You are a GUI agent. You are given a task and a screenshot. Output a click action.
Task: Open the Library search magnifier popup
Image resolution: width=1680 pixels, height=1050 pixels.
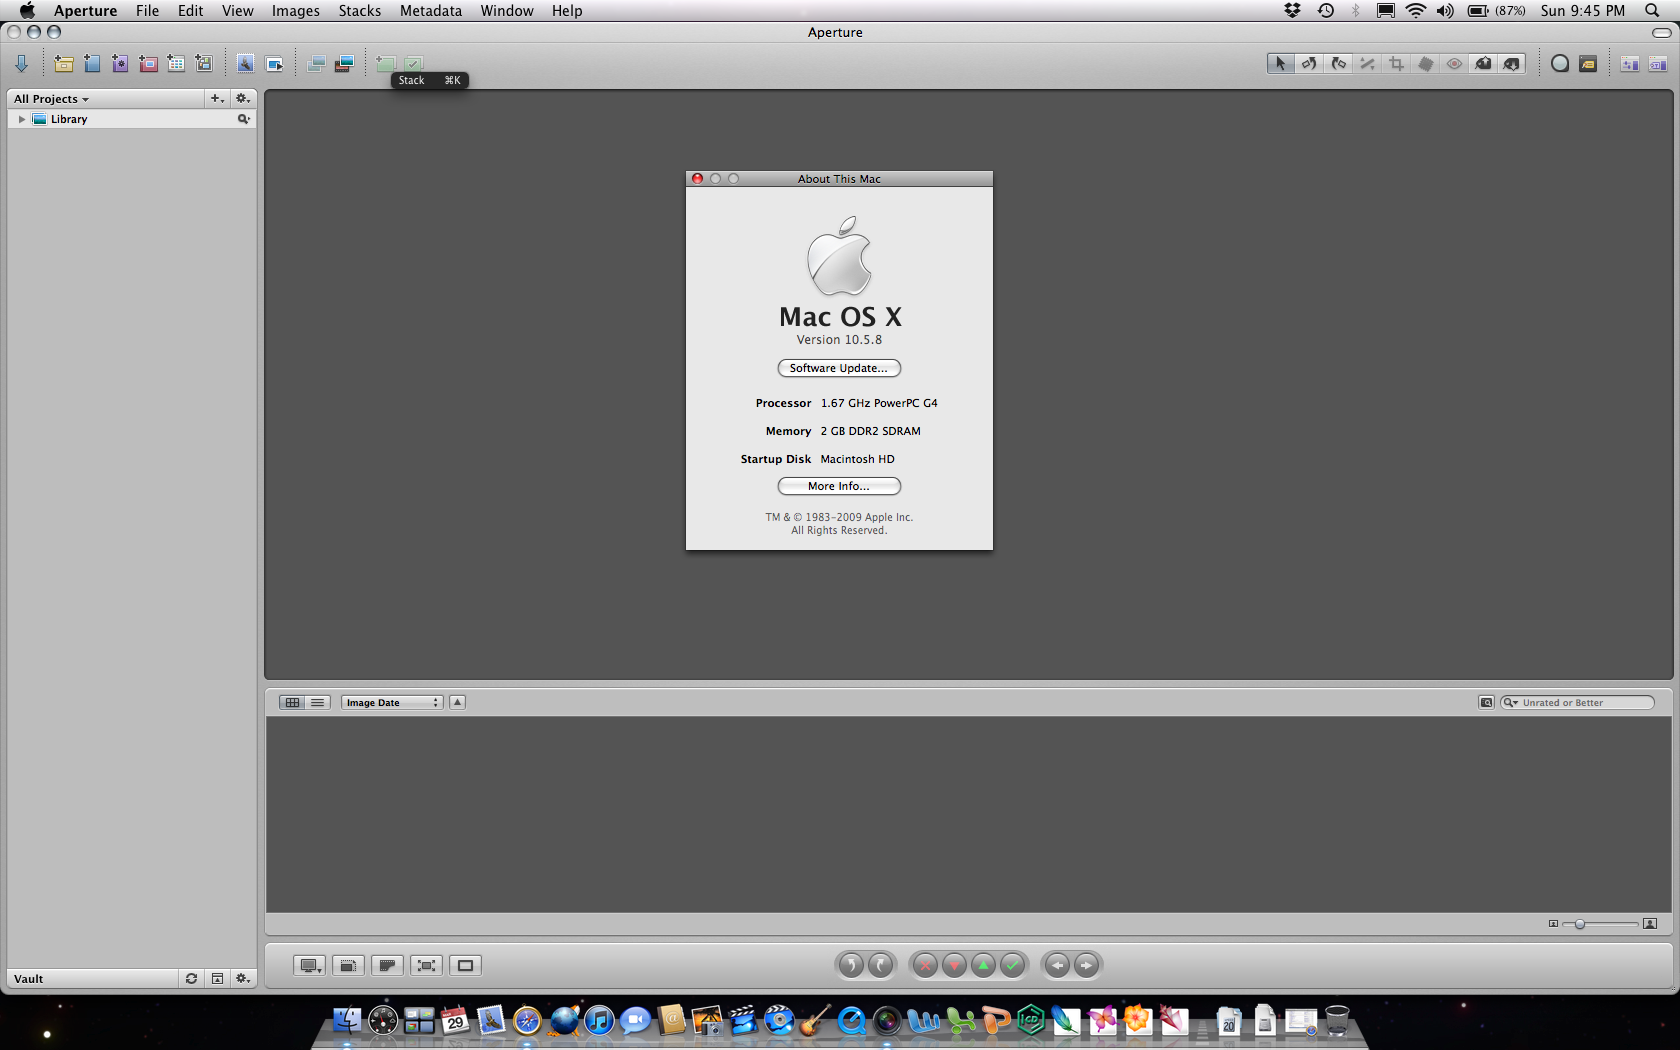pyautogui.click(x=243, y=119)
